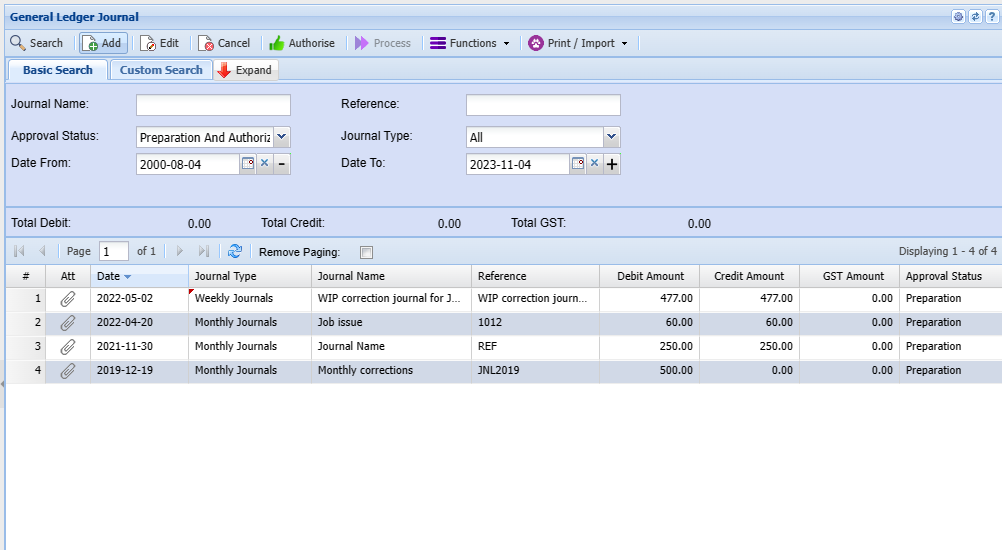Expand the search panel
The image size is (1002, 550).
246,70
